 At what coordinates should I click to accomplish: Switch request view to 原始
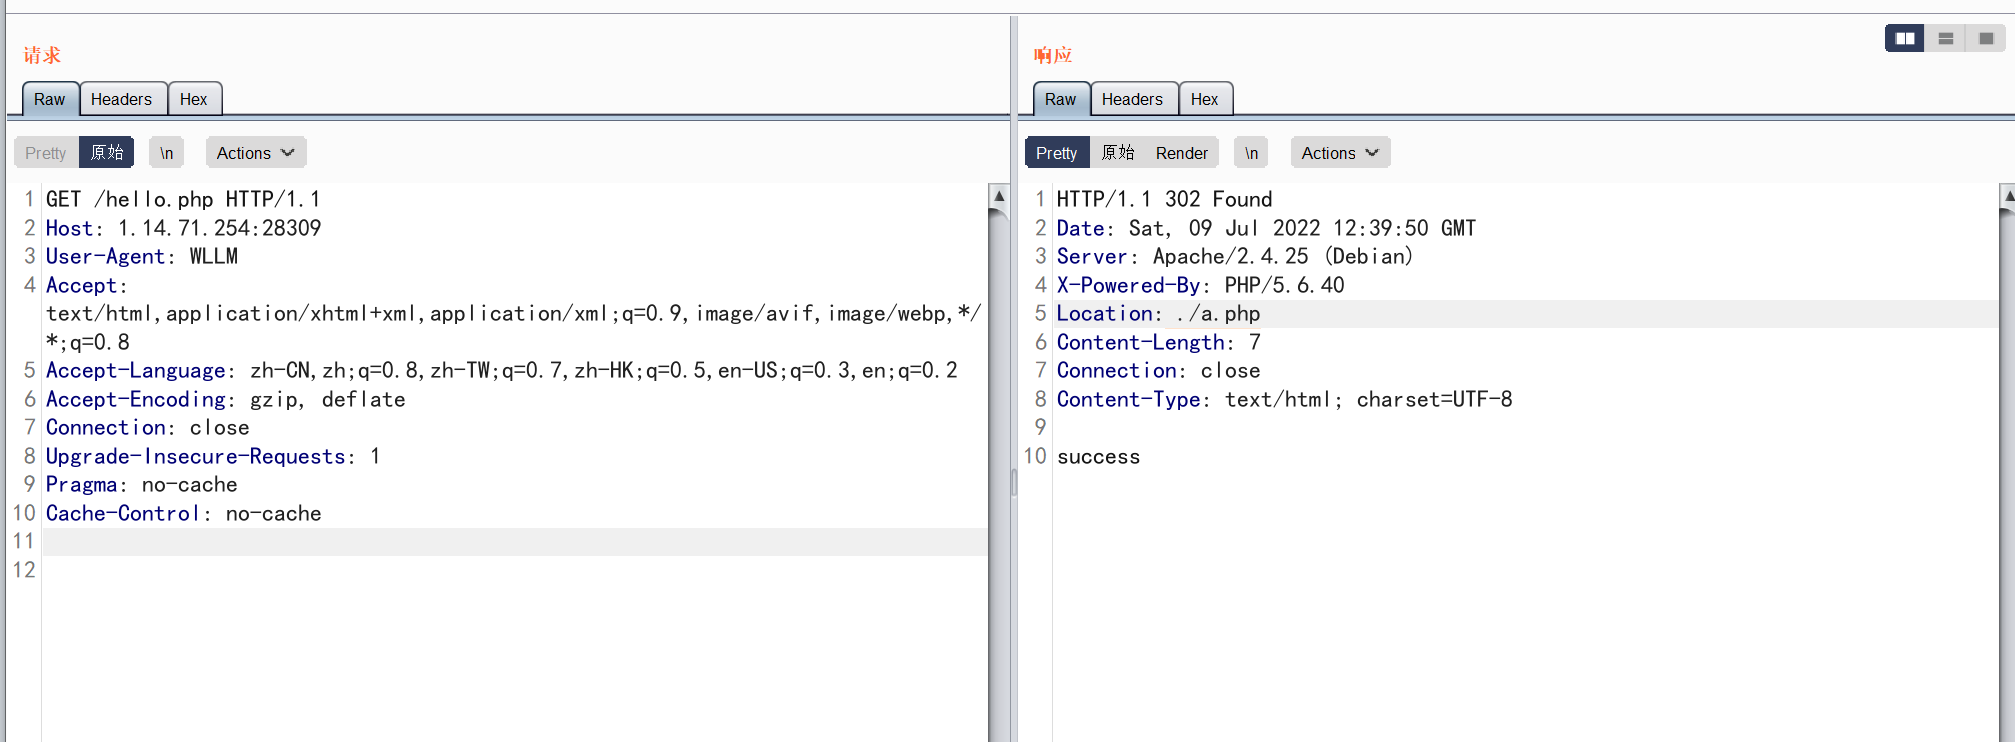pyautogui.click(x=107, y=153)
